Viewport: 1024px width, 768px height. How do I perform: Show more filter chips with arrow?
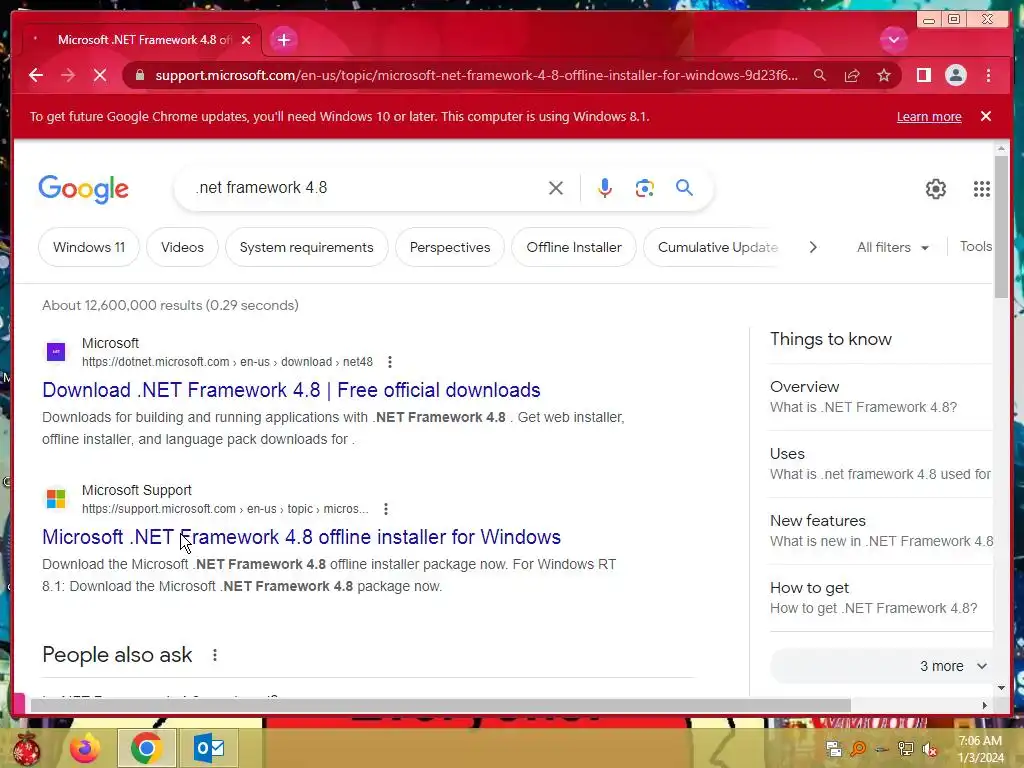click(813, 248)
